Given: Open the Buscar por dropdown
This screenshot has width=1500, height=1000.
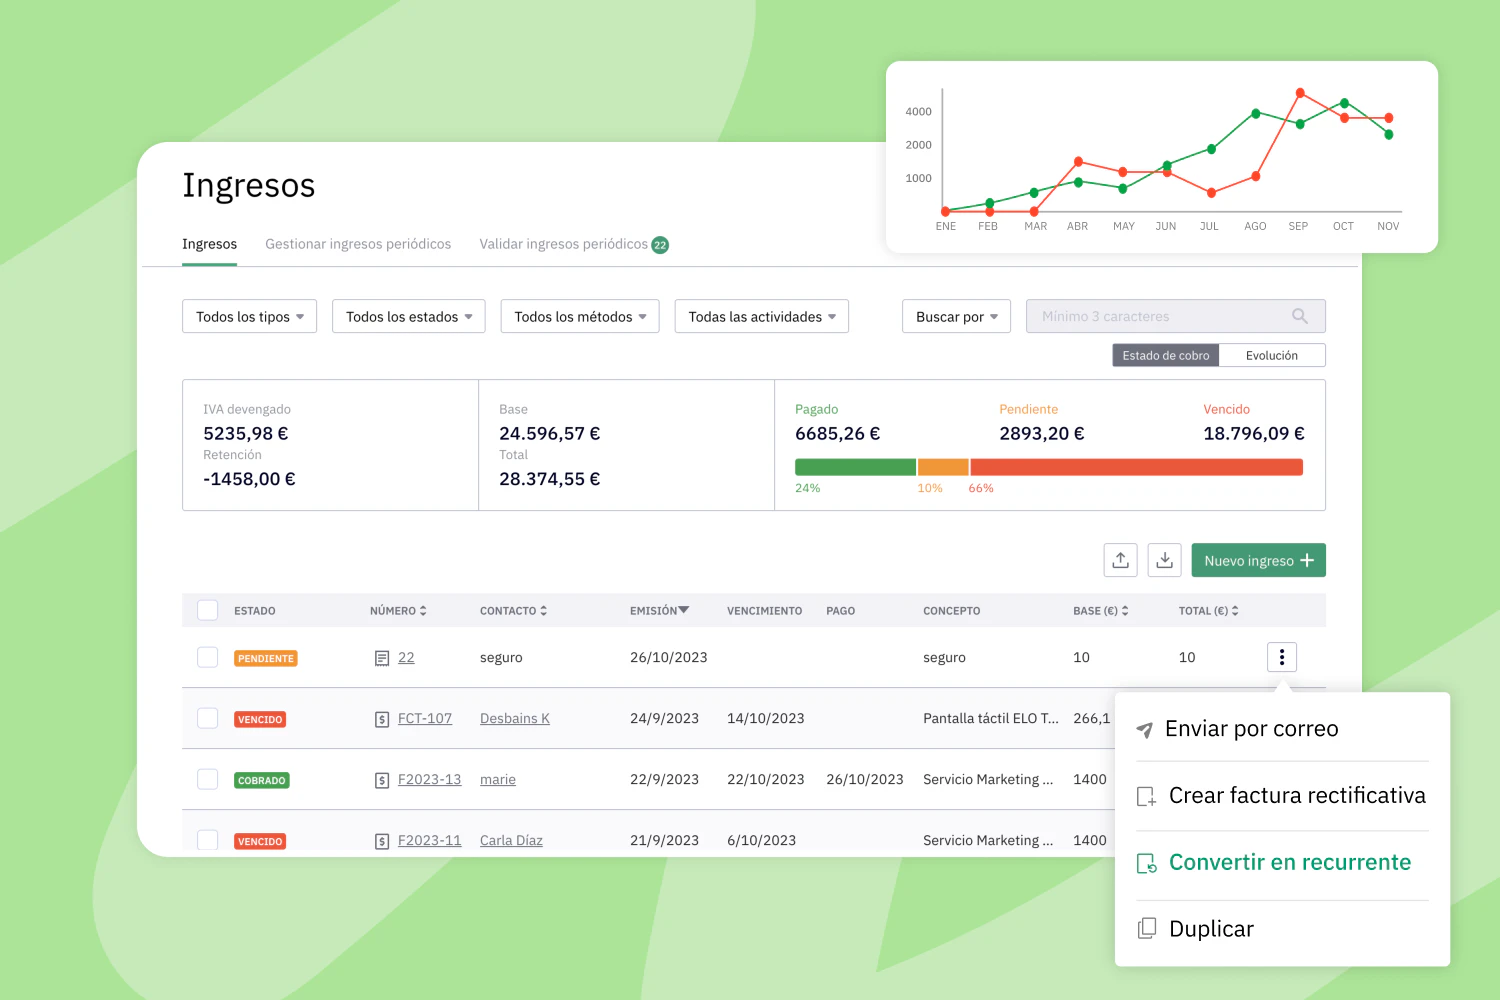Looking at the screenshot, I should [956, 316].
